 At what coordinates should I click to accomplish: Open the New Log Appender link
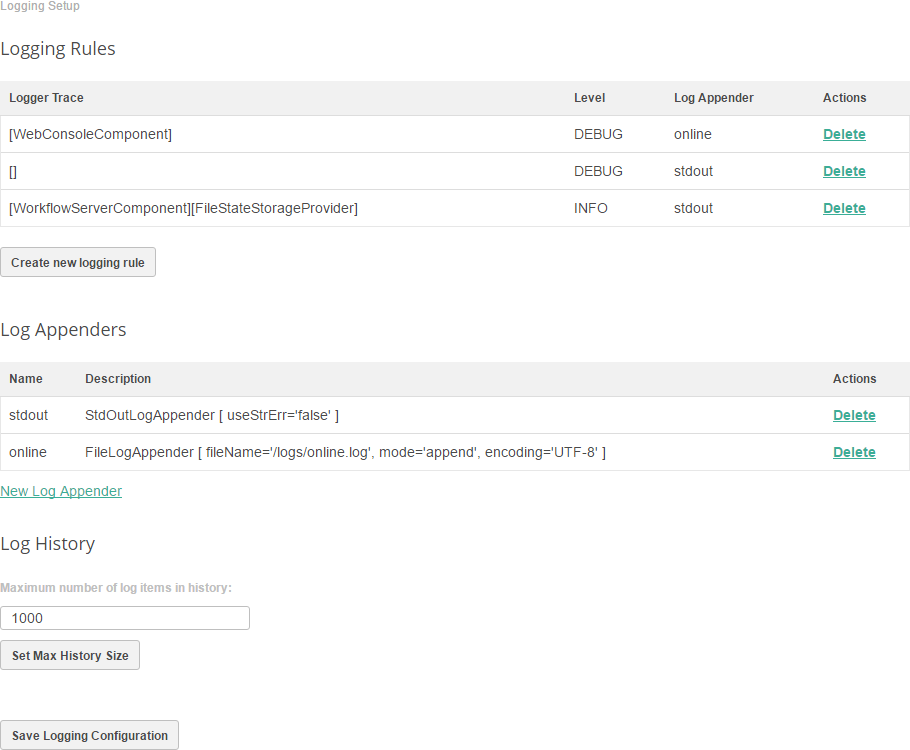click(x=61, y=491)
